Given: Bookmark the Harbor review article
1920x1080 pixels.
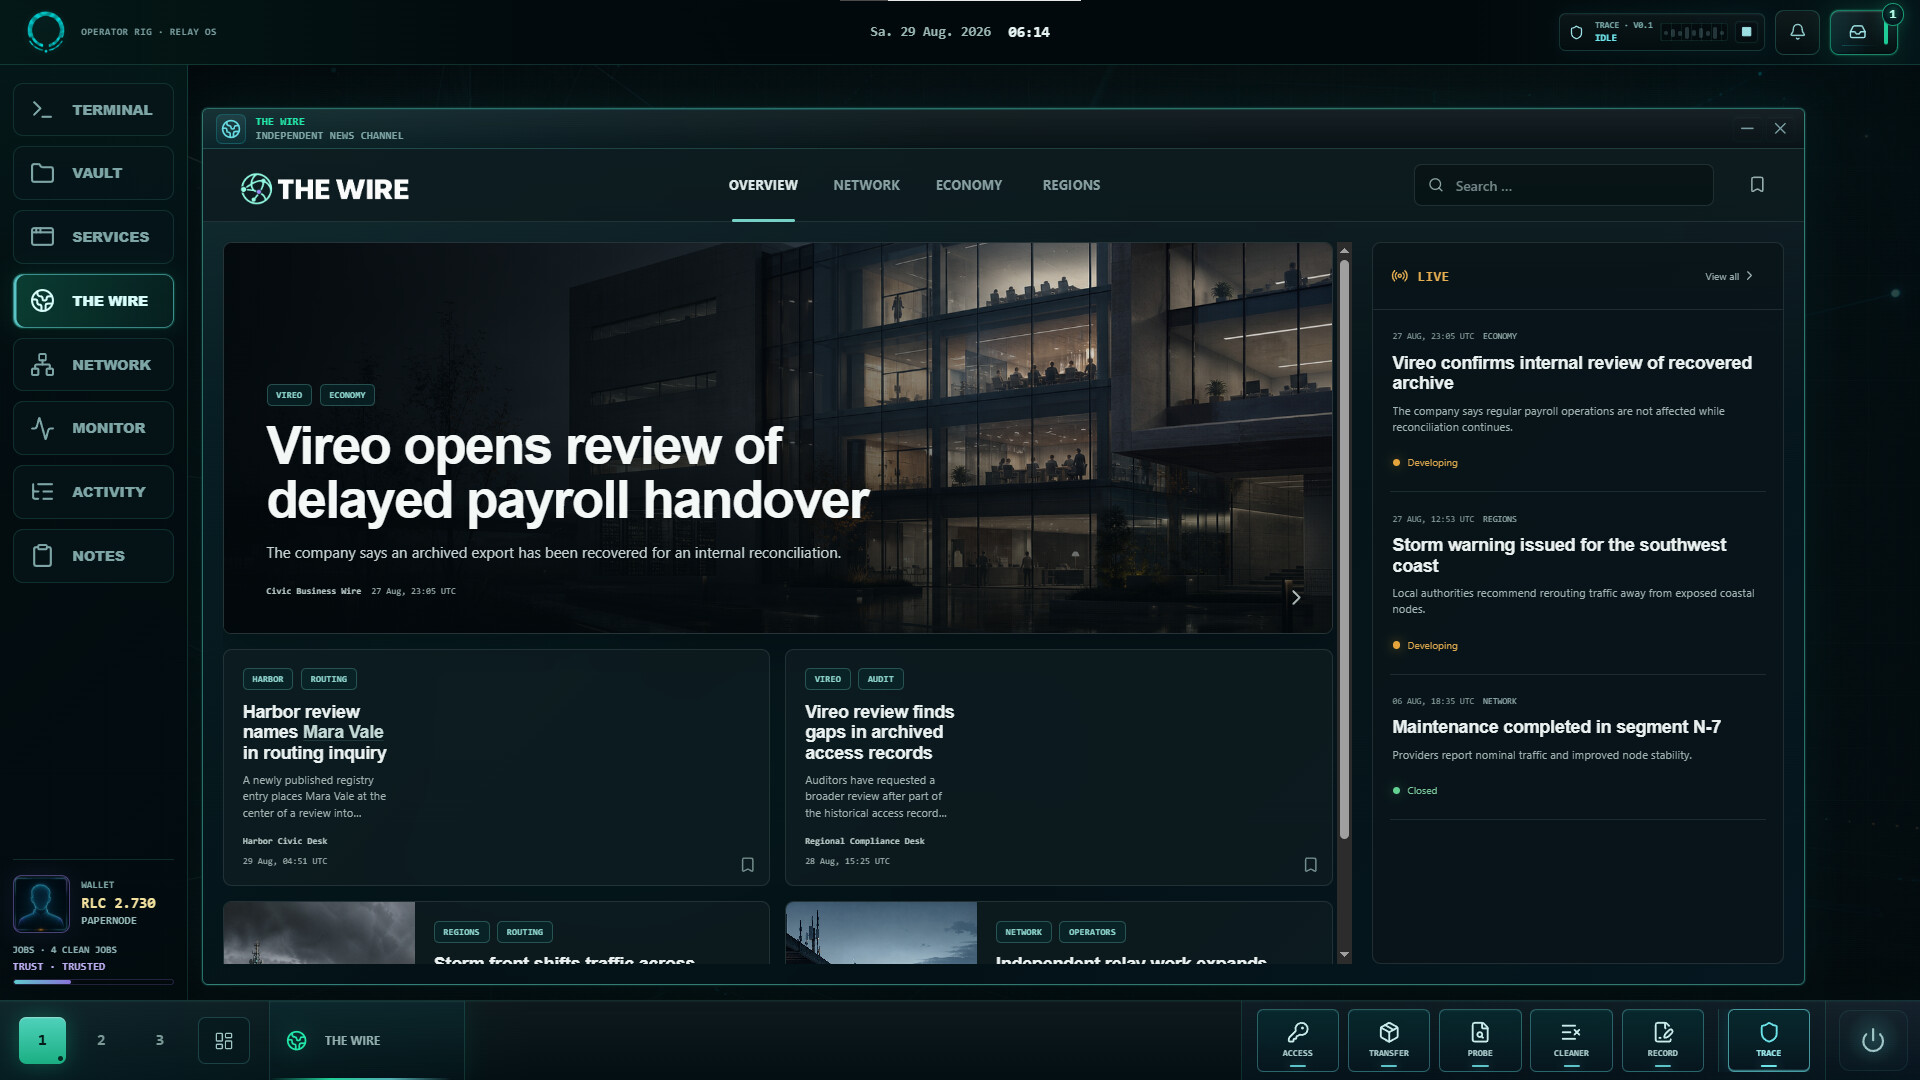Looking at the screenshot, I should coord(747,865).
